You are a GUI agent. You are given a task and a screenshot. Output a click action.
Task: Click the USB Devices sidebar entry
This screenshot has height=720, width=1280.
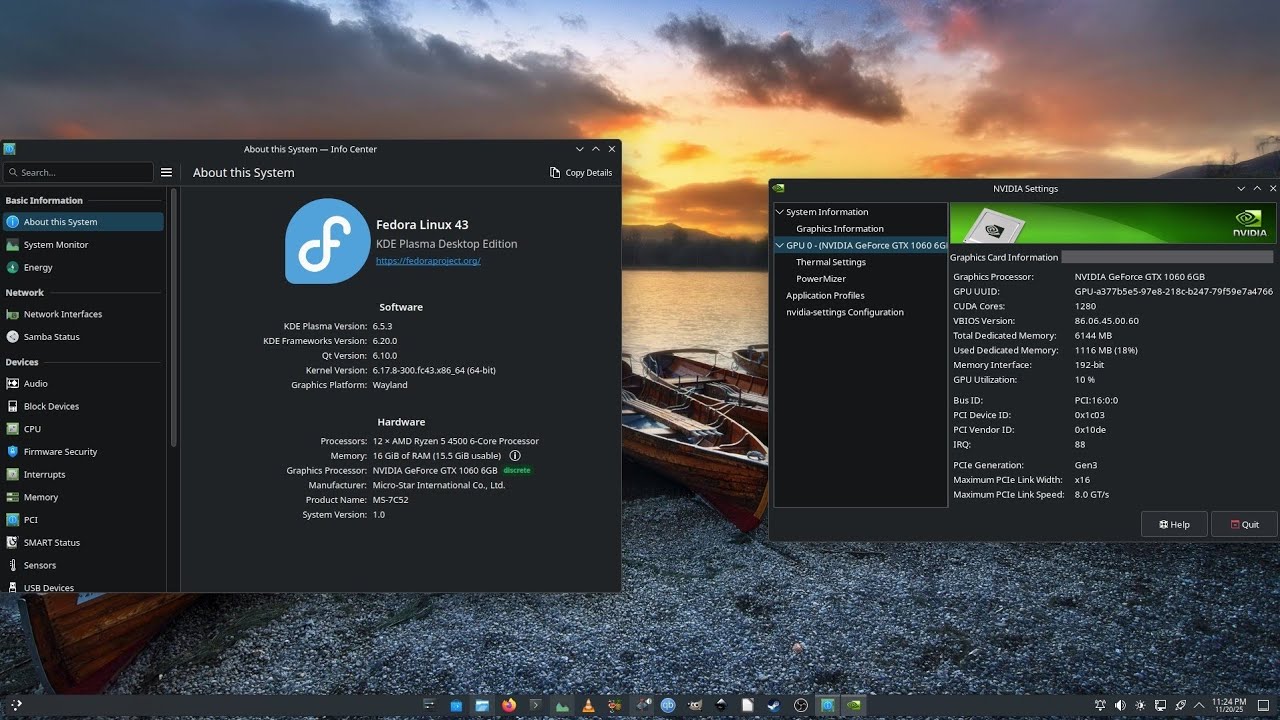pos(84,588)
